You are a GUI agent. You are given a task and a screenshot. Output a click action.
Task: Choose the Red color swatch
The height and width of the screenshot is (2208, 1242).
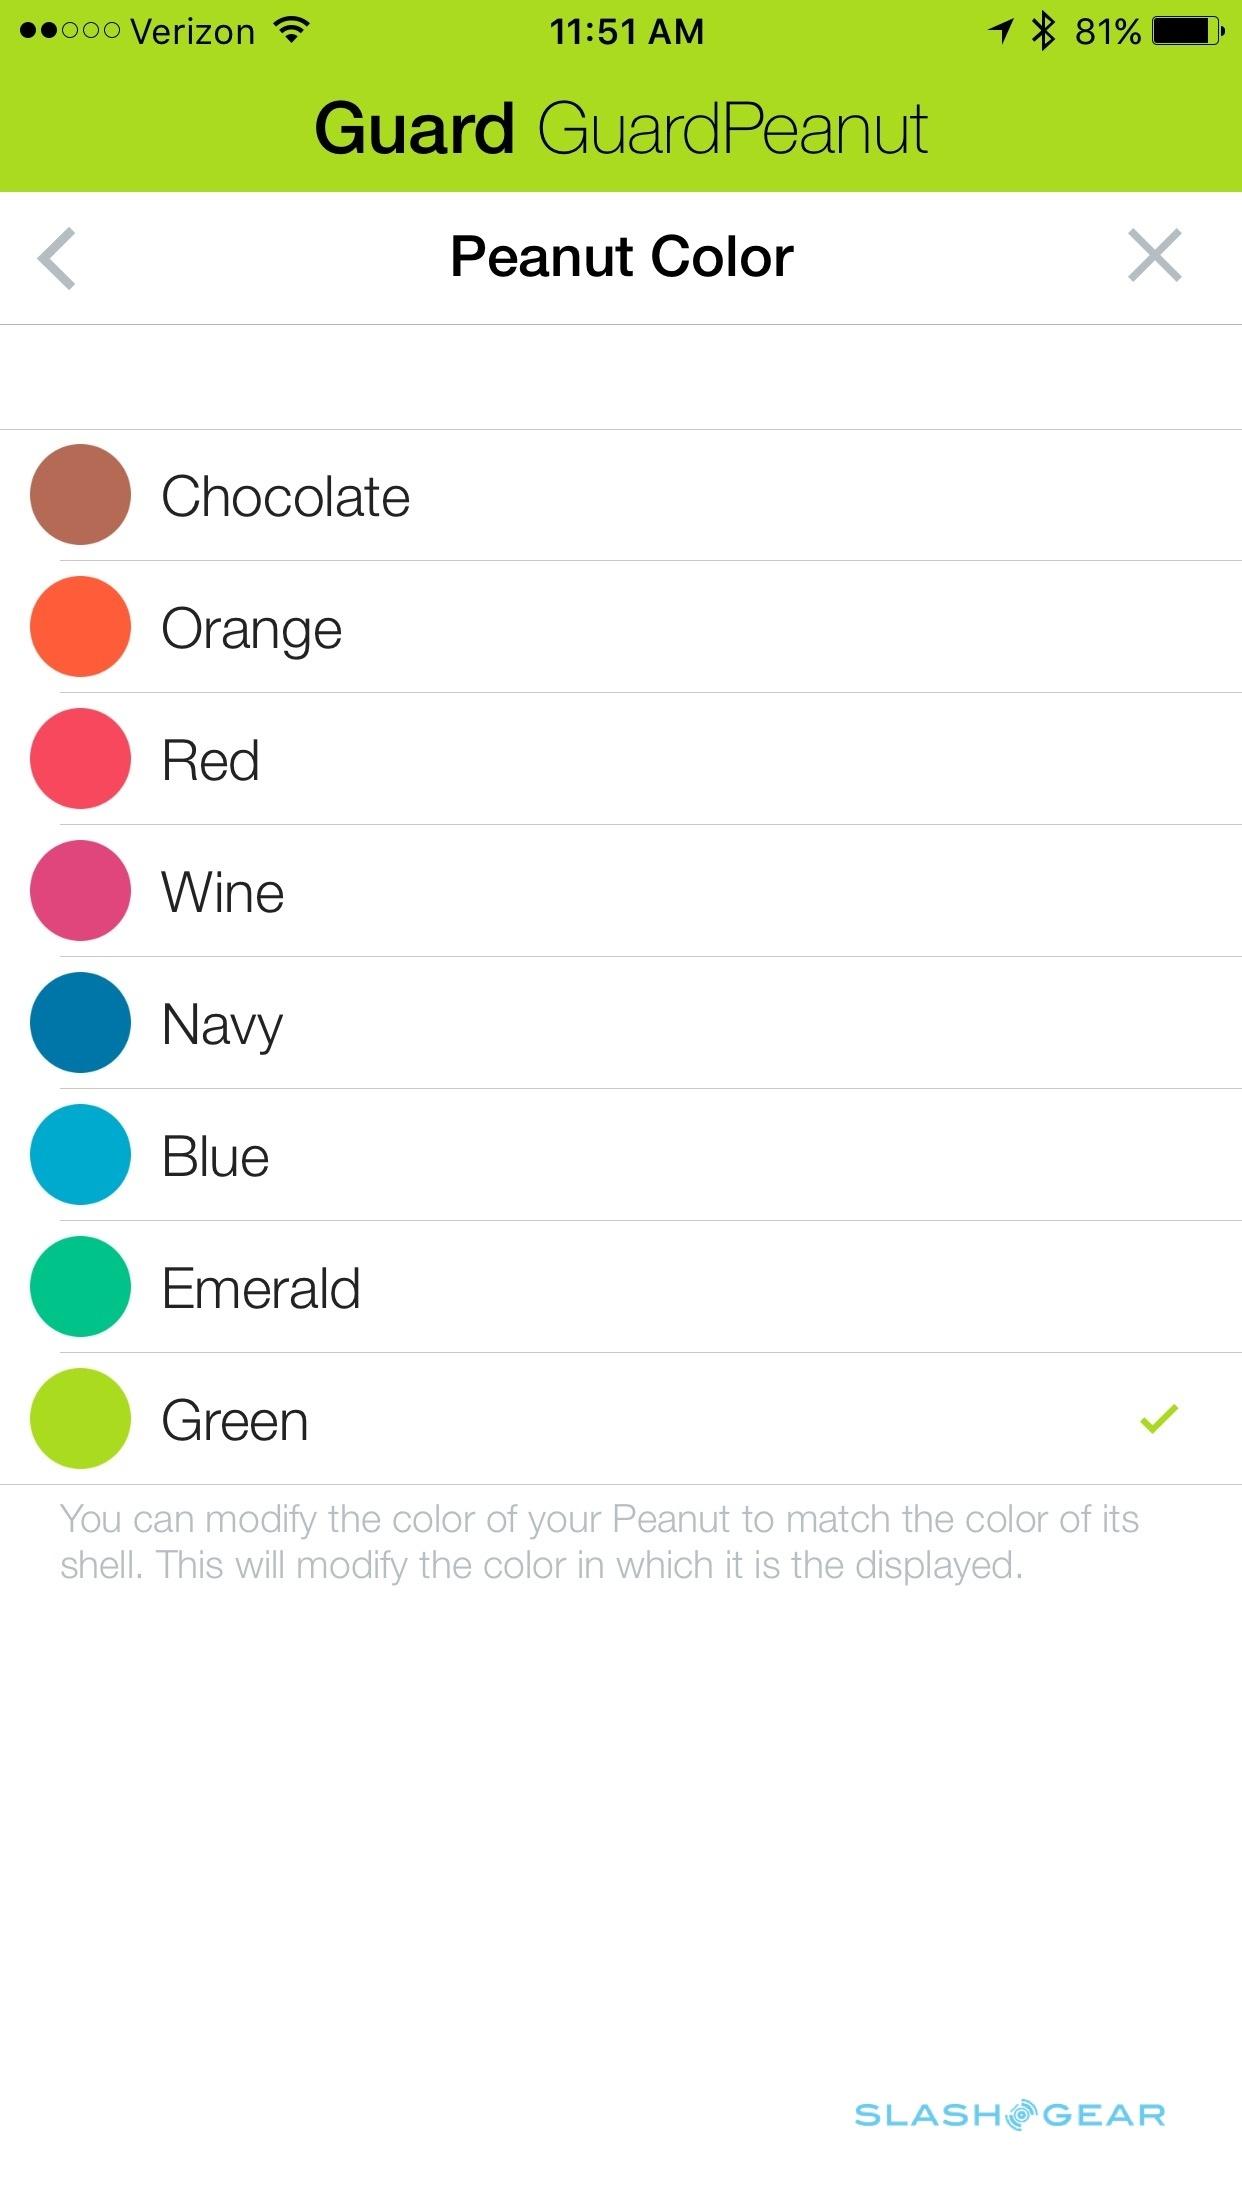pos(80,759)
